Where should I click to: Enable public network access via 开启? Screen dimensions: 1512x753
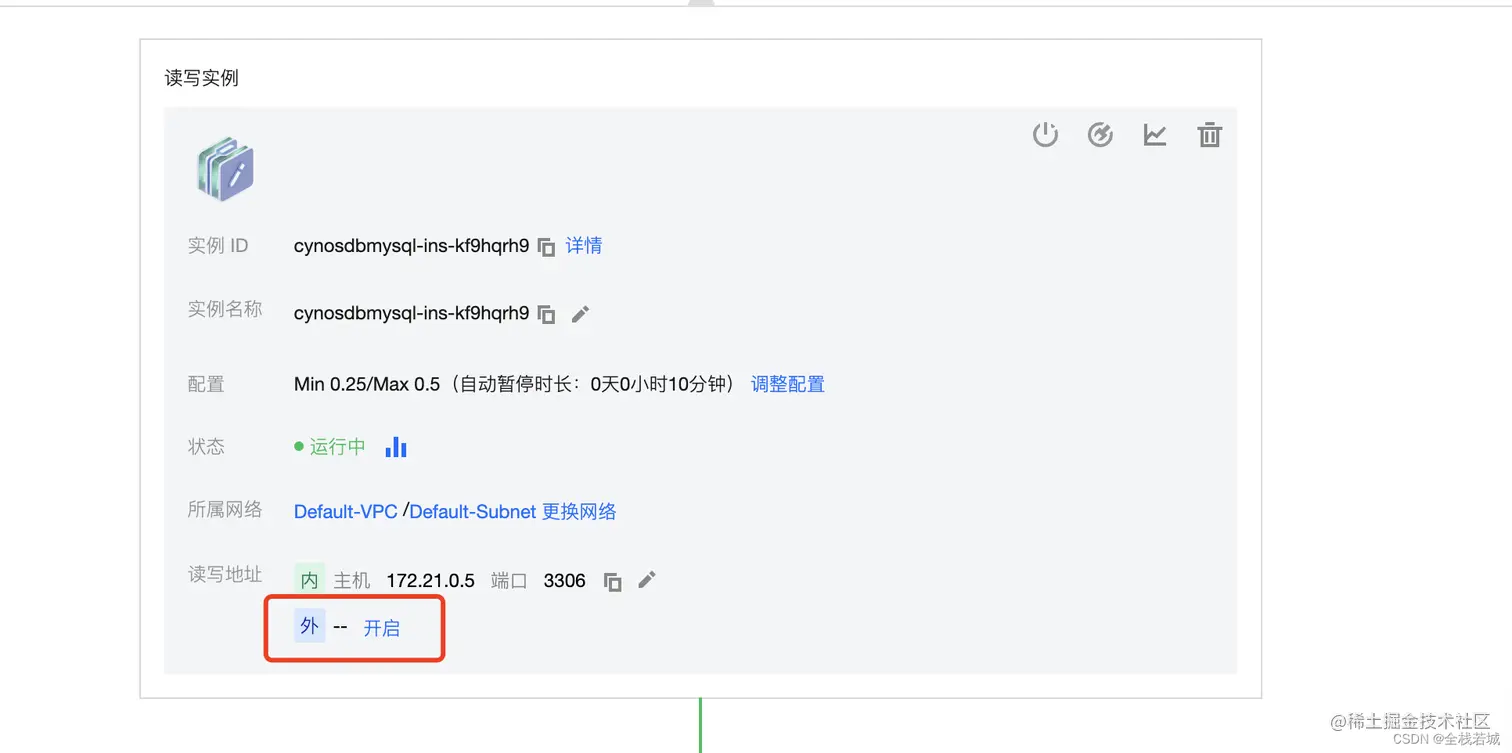pos(383,627)
